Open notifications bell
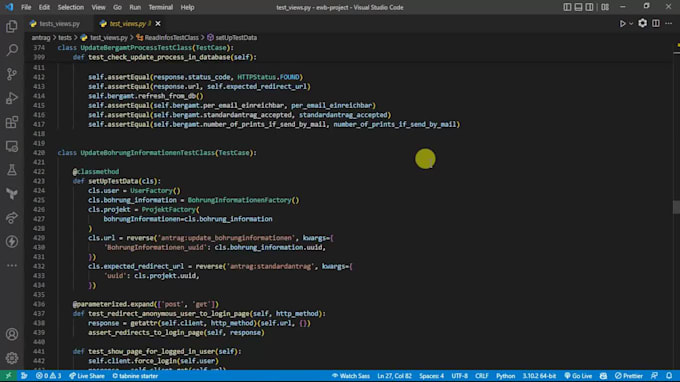The height and width of the screenshot is (382, 680). click(x=669, y=376)
